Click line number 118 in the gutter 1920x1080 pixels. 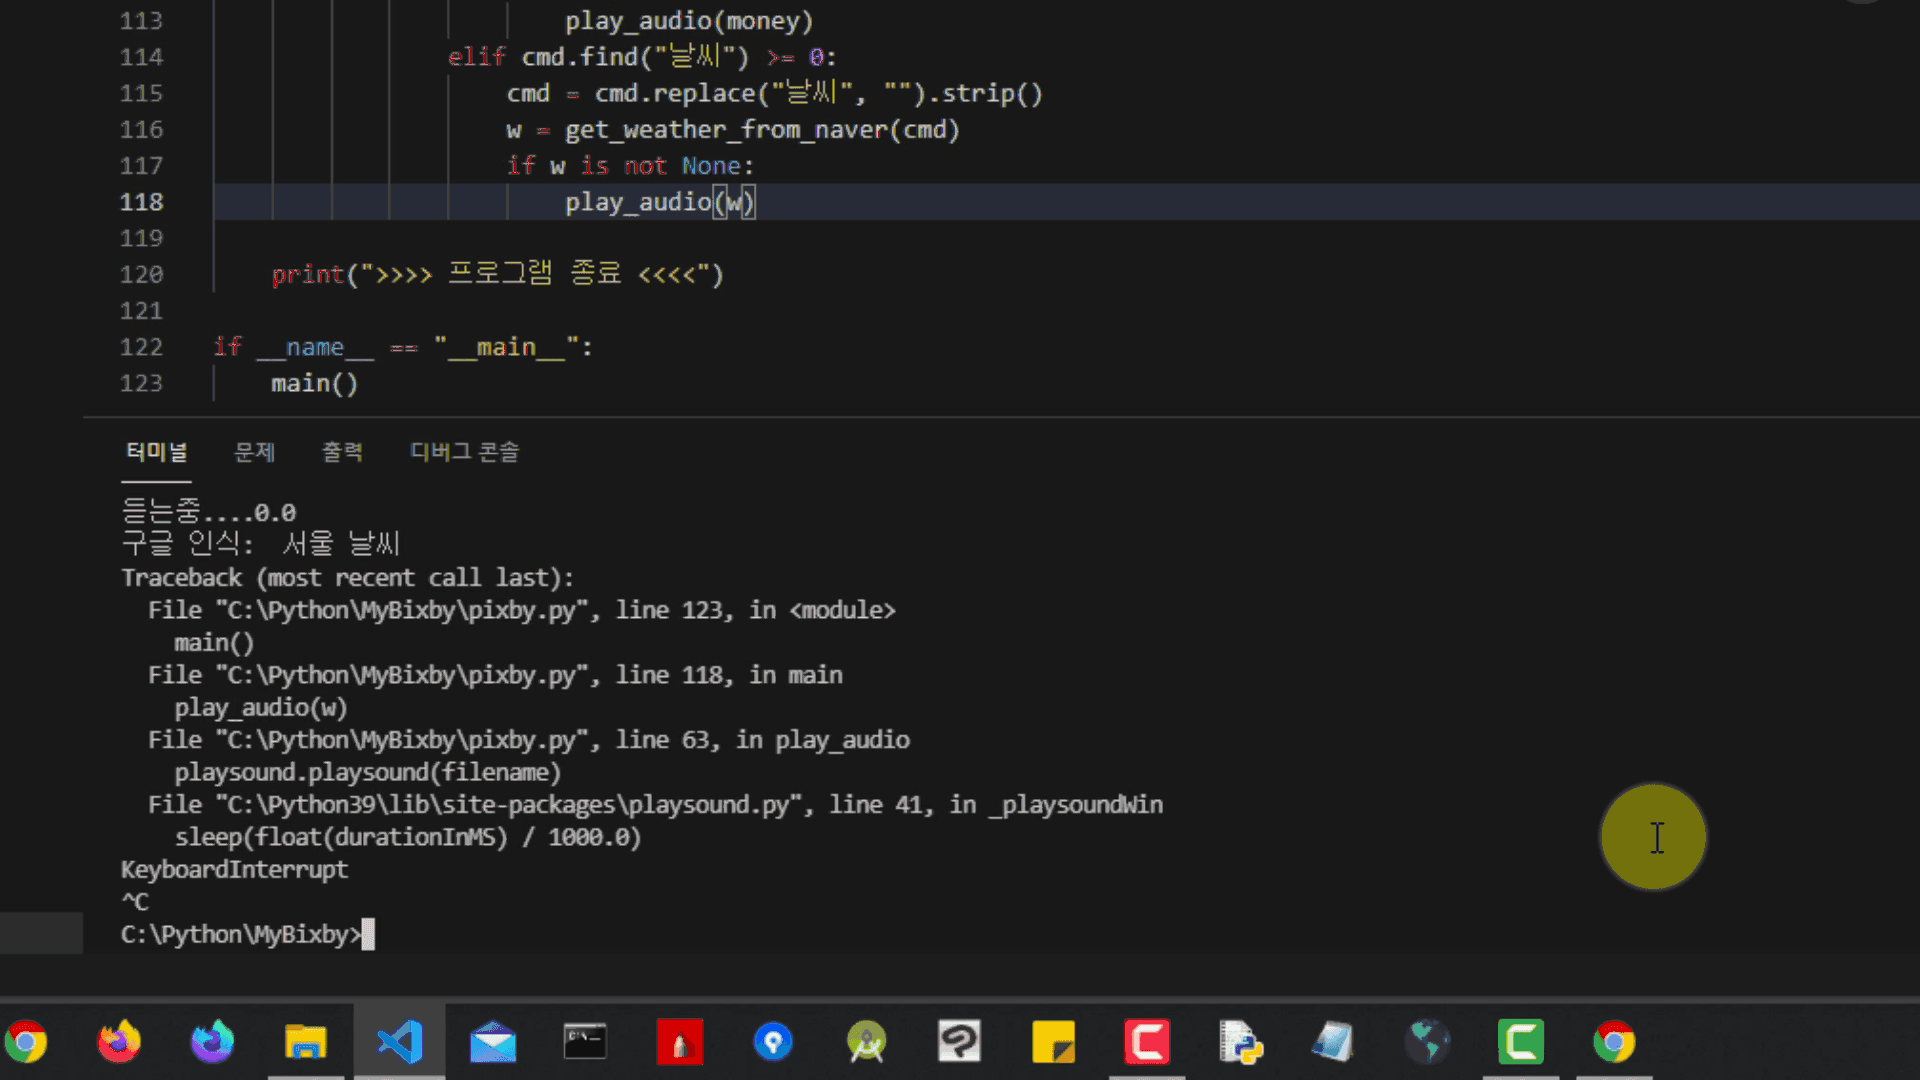[x=141, y=202]
